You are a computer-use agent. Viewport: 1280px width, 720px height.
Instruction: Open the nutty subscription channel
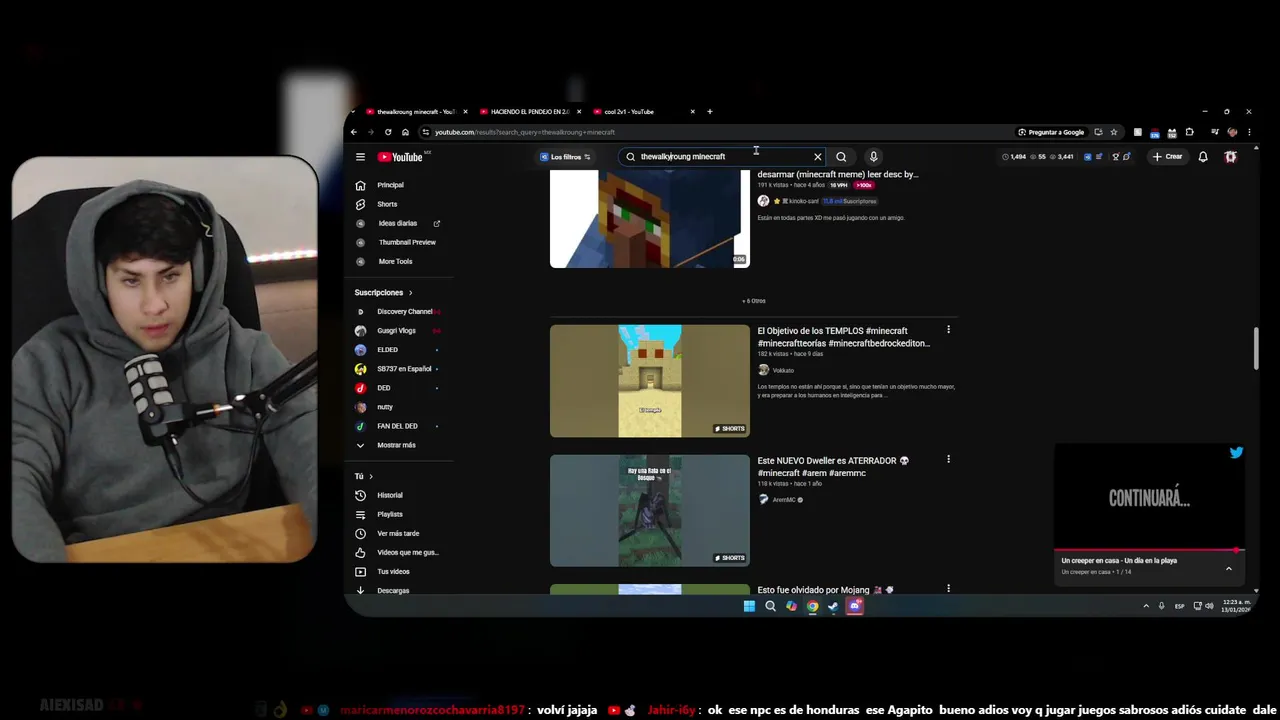tap(399, 407)
